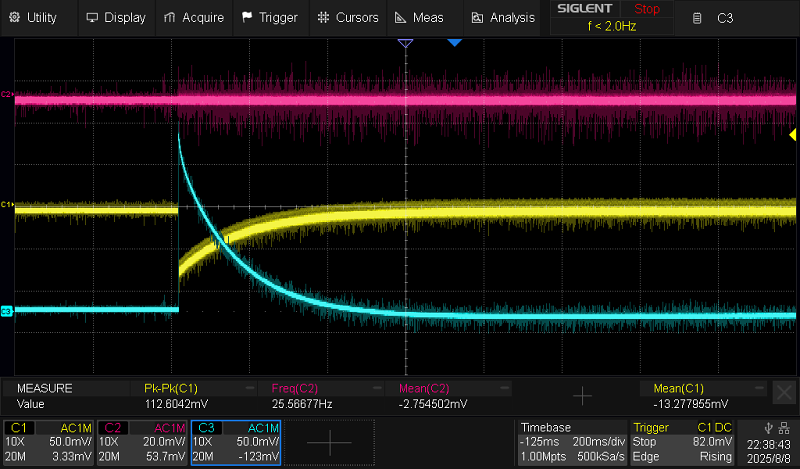Screen dimensions: 800x469
Task: Open the C1 channel settings box
Action: coord(50,441)
